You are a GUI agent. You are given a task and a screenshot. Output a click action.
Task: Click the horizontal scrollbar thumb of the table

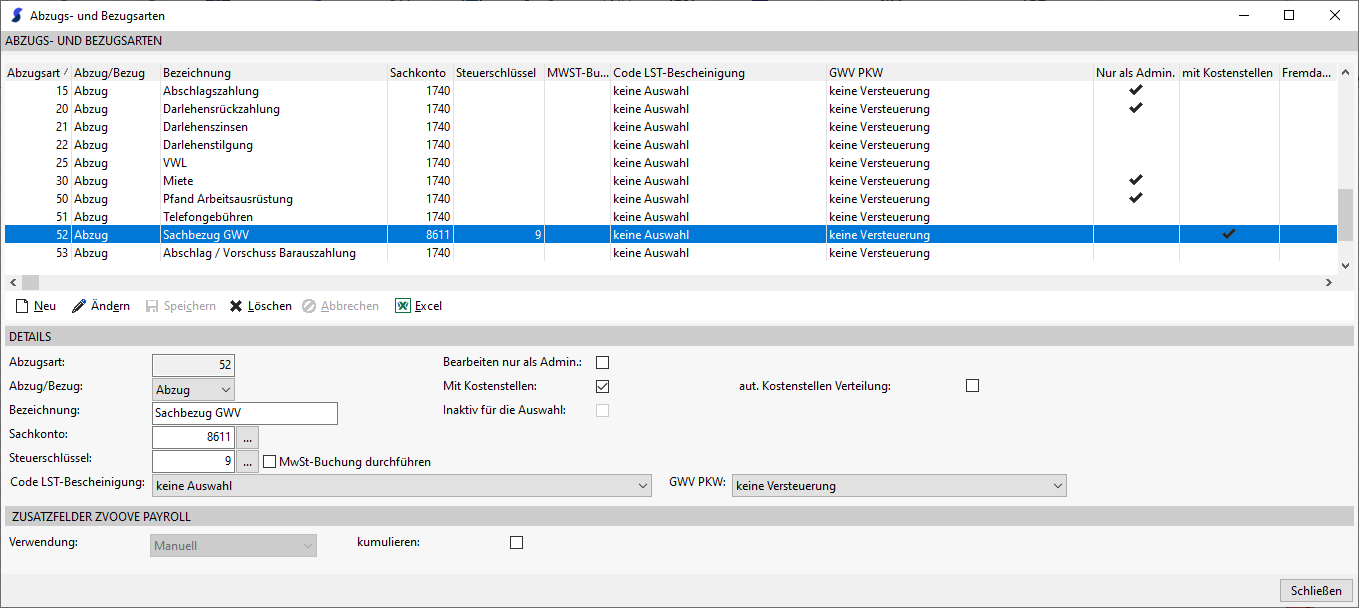coord(30,283)
